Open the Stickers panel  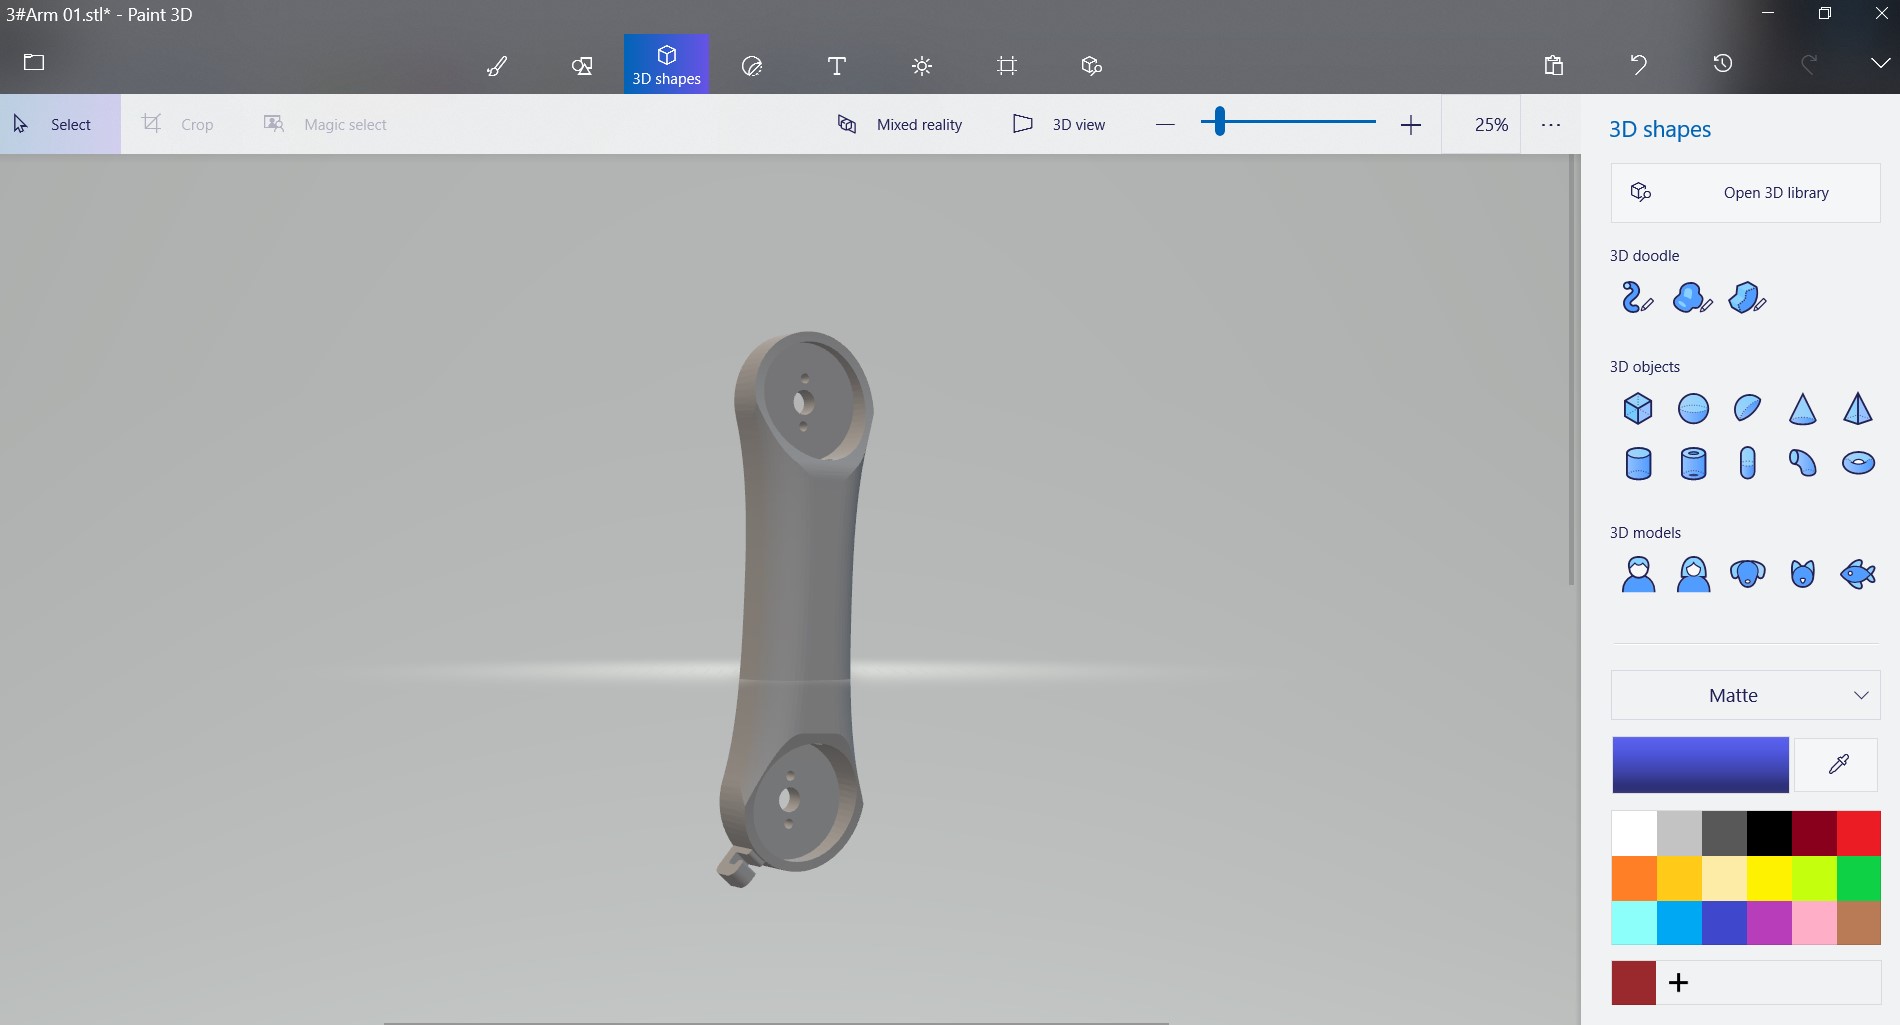tap(751, 64)
